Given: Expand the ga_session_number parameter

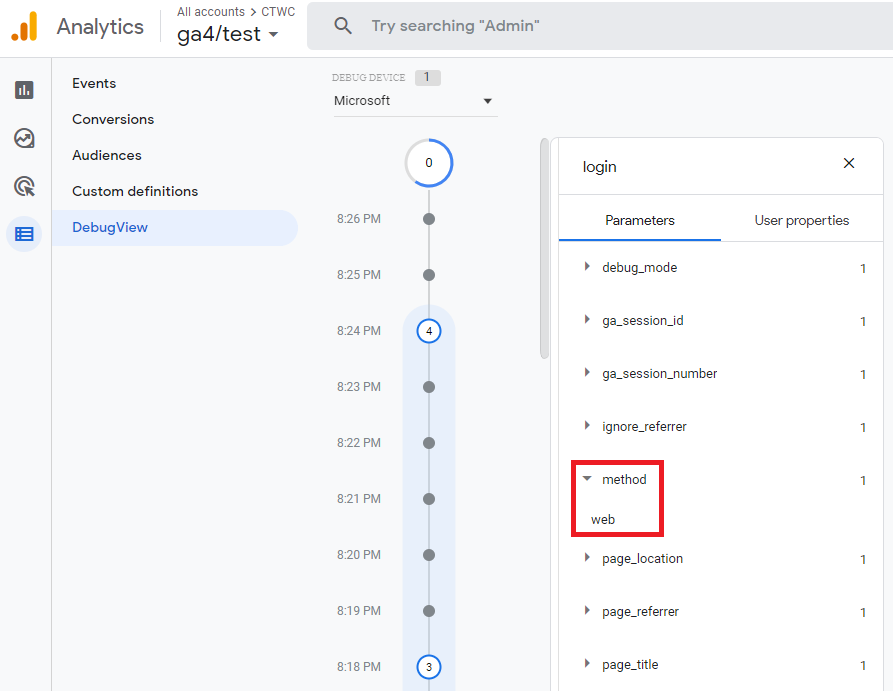Looking at the screenshot, I should point(587,373).
